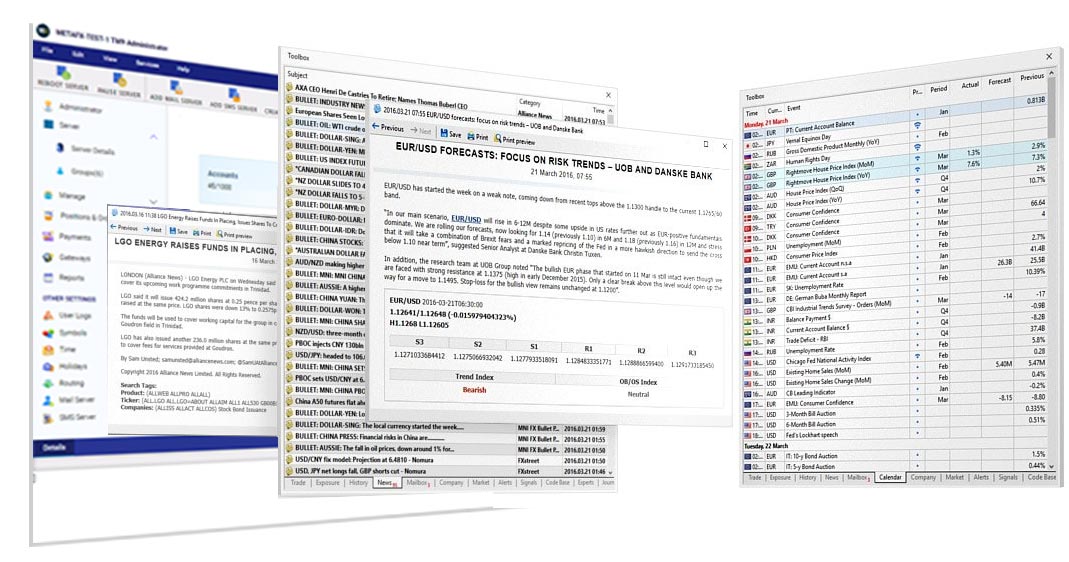Open the File menu in Administrator
Viewport: 1069px width, 562px height.
[47, 50]
